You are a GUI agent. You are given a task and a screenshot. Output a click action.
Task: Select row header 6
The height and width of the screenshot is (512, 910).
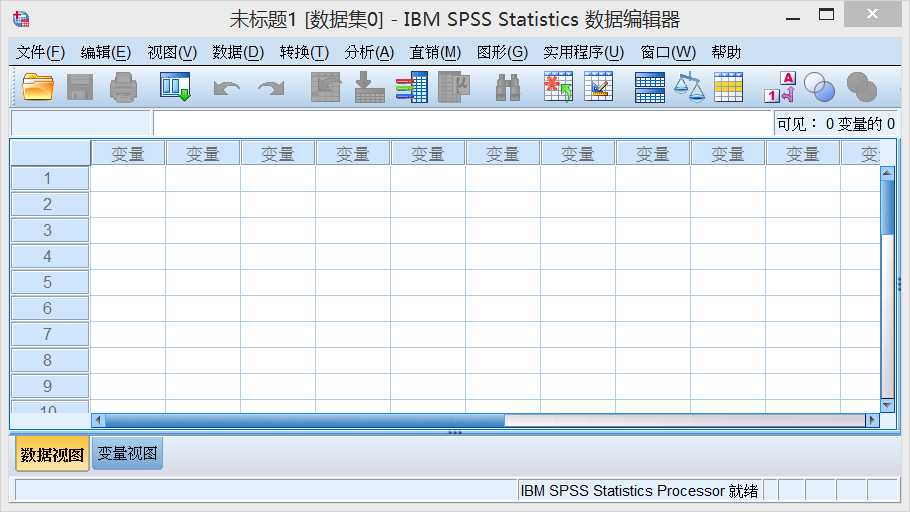tap(50, 308)
